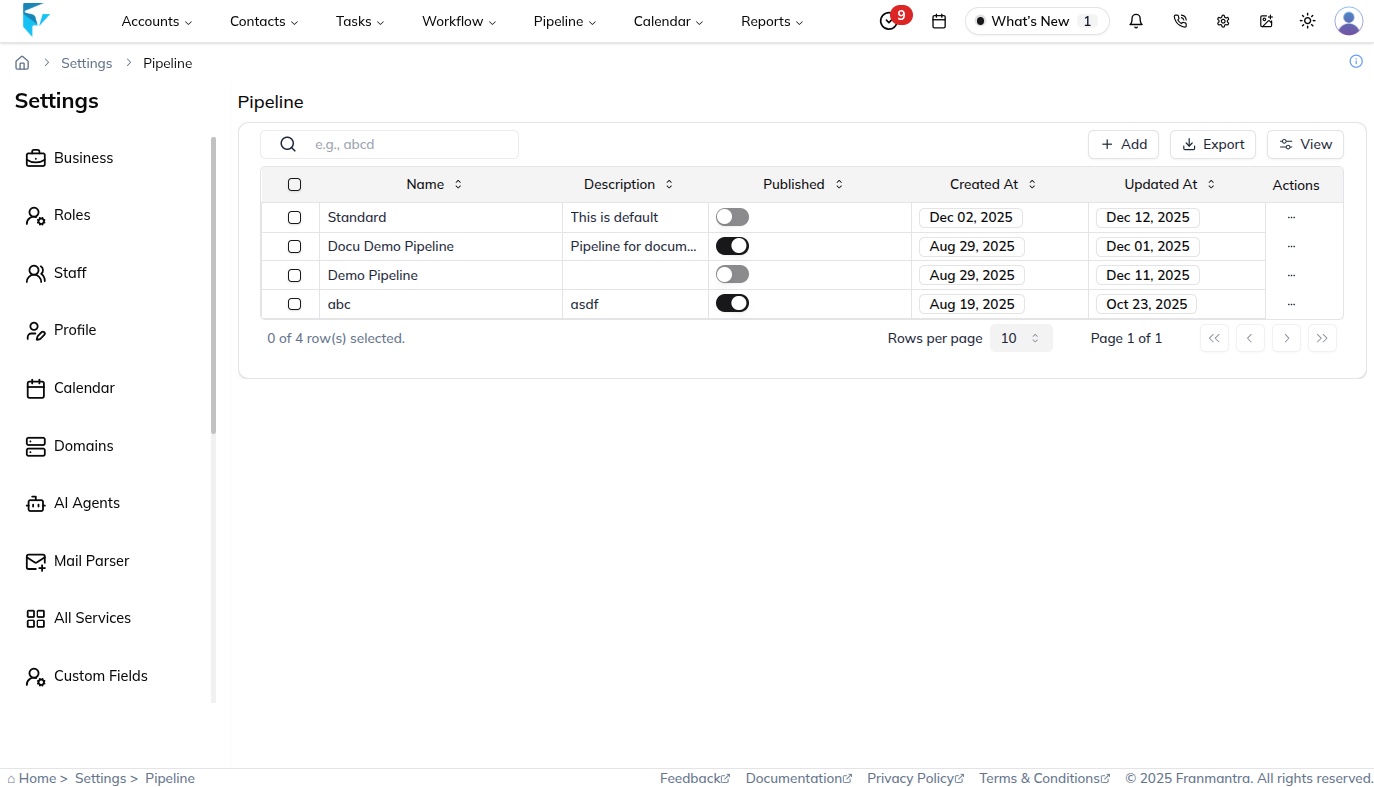Open the notifications clock icon with badge 9
Image resolution: width=1374 pixels, height=787 pixels.
[889, 21]
